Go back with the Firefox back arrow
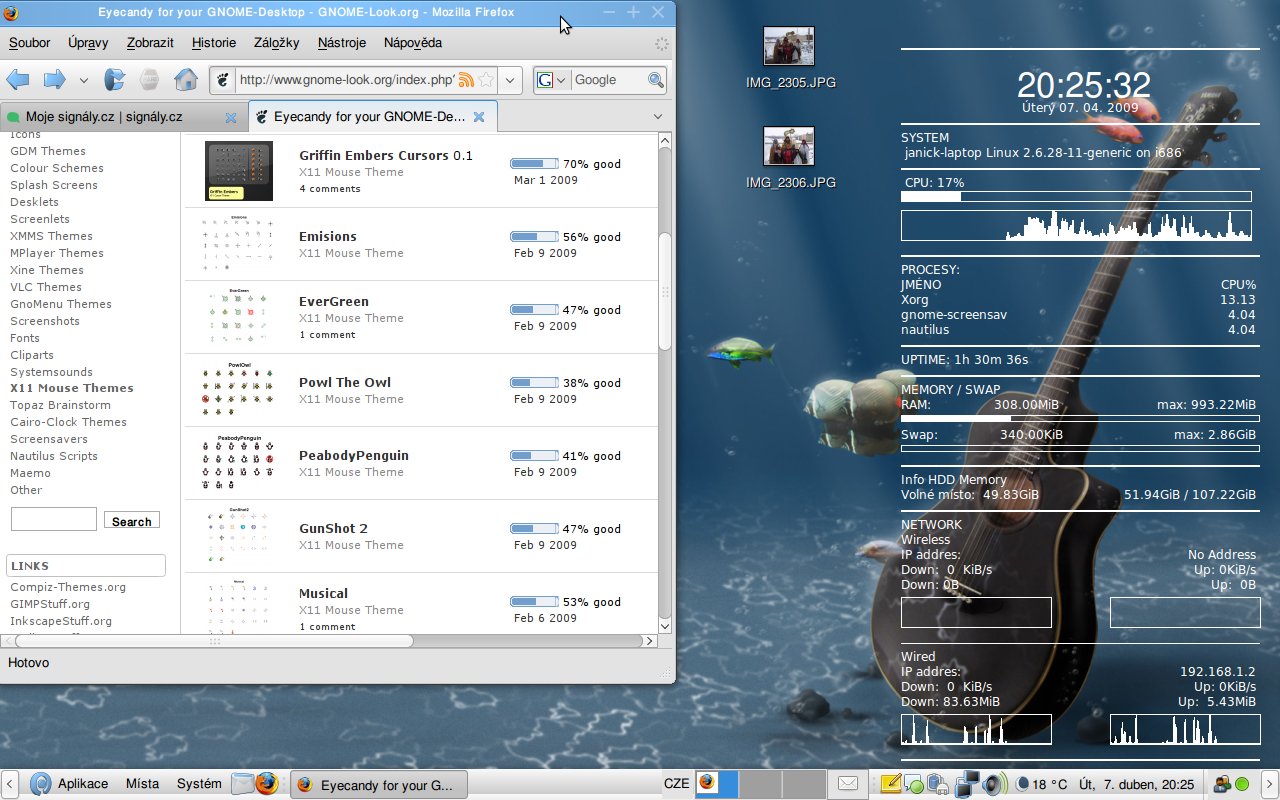Screen dimensions: 1280x800 coord(17,79)
